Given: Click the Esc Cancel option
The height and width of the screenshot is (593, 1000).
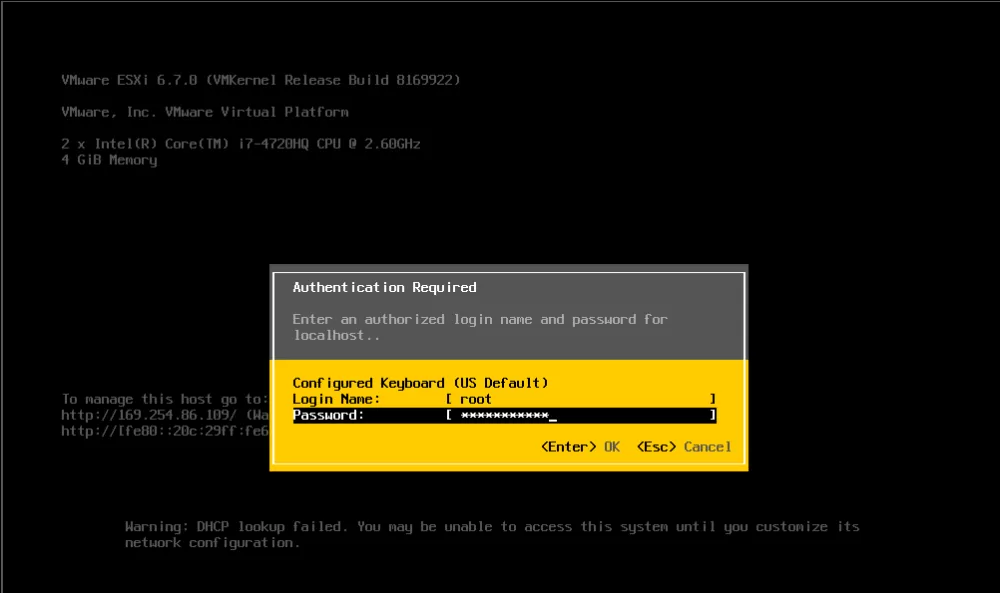Looking at the screenshot, I should (684, 447).
